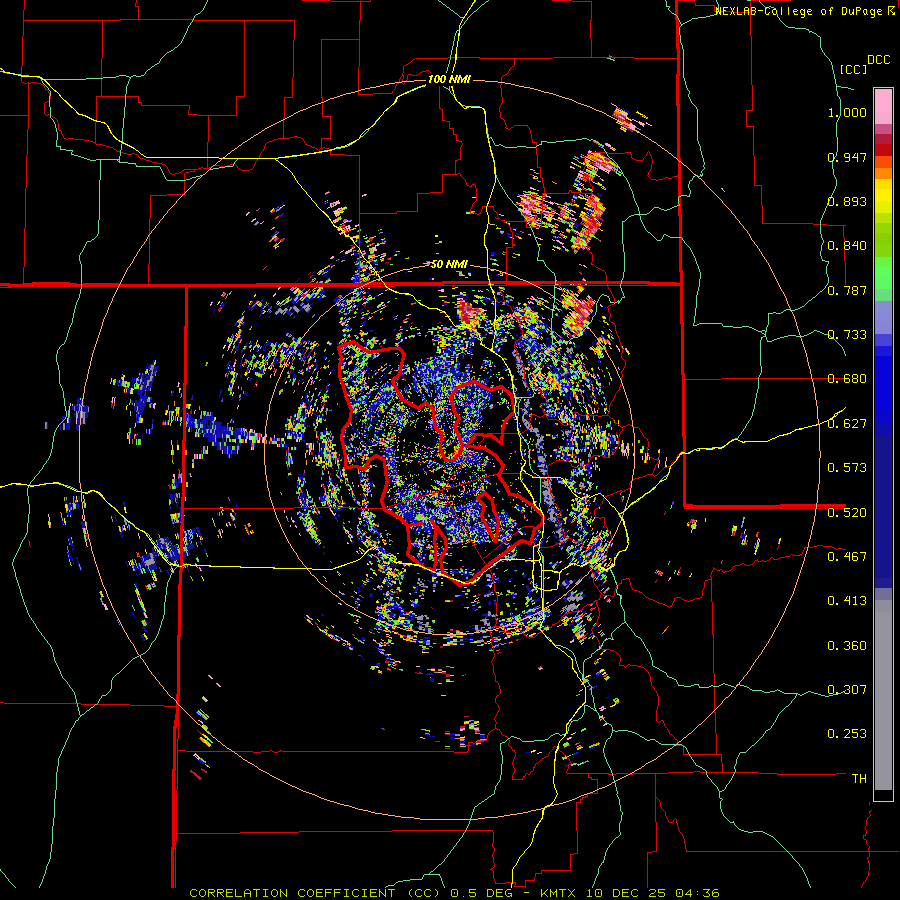Screen dimensions: 900x900
Task: Click the DCC label above the color scale
Action: tap(878, 60)
